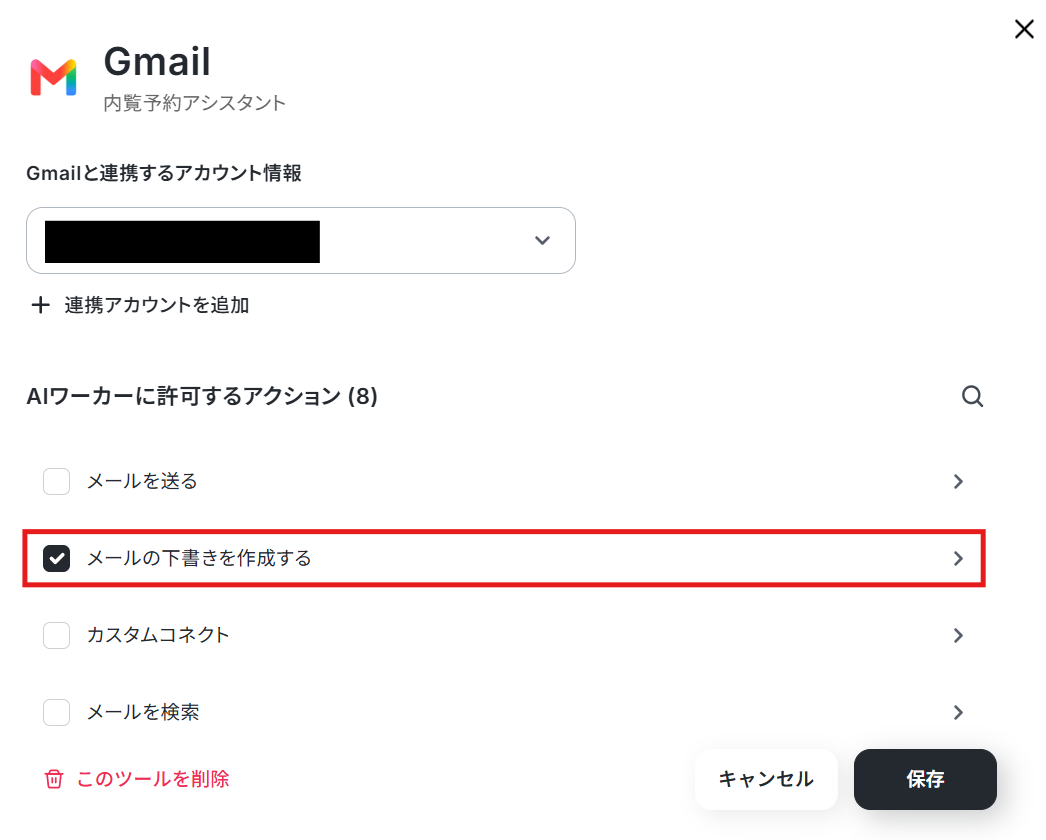Uncheck the メールの下書きを作成する checkbox
This screenshot has width=1046, height=840.
(57, 558)
